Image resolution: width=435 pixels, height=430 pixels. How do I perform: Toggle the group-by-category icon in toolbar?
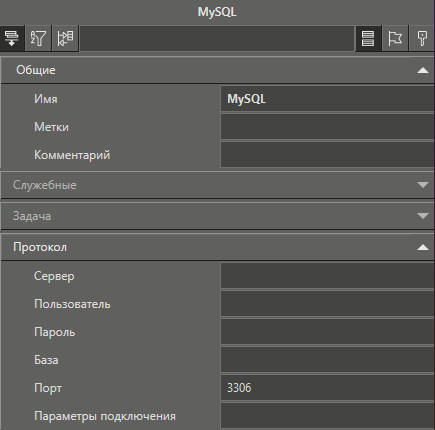[x=12, y=38]
